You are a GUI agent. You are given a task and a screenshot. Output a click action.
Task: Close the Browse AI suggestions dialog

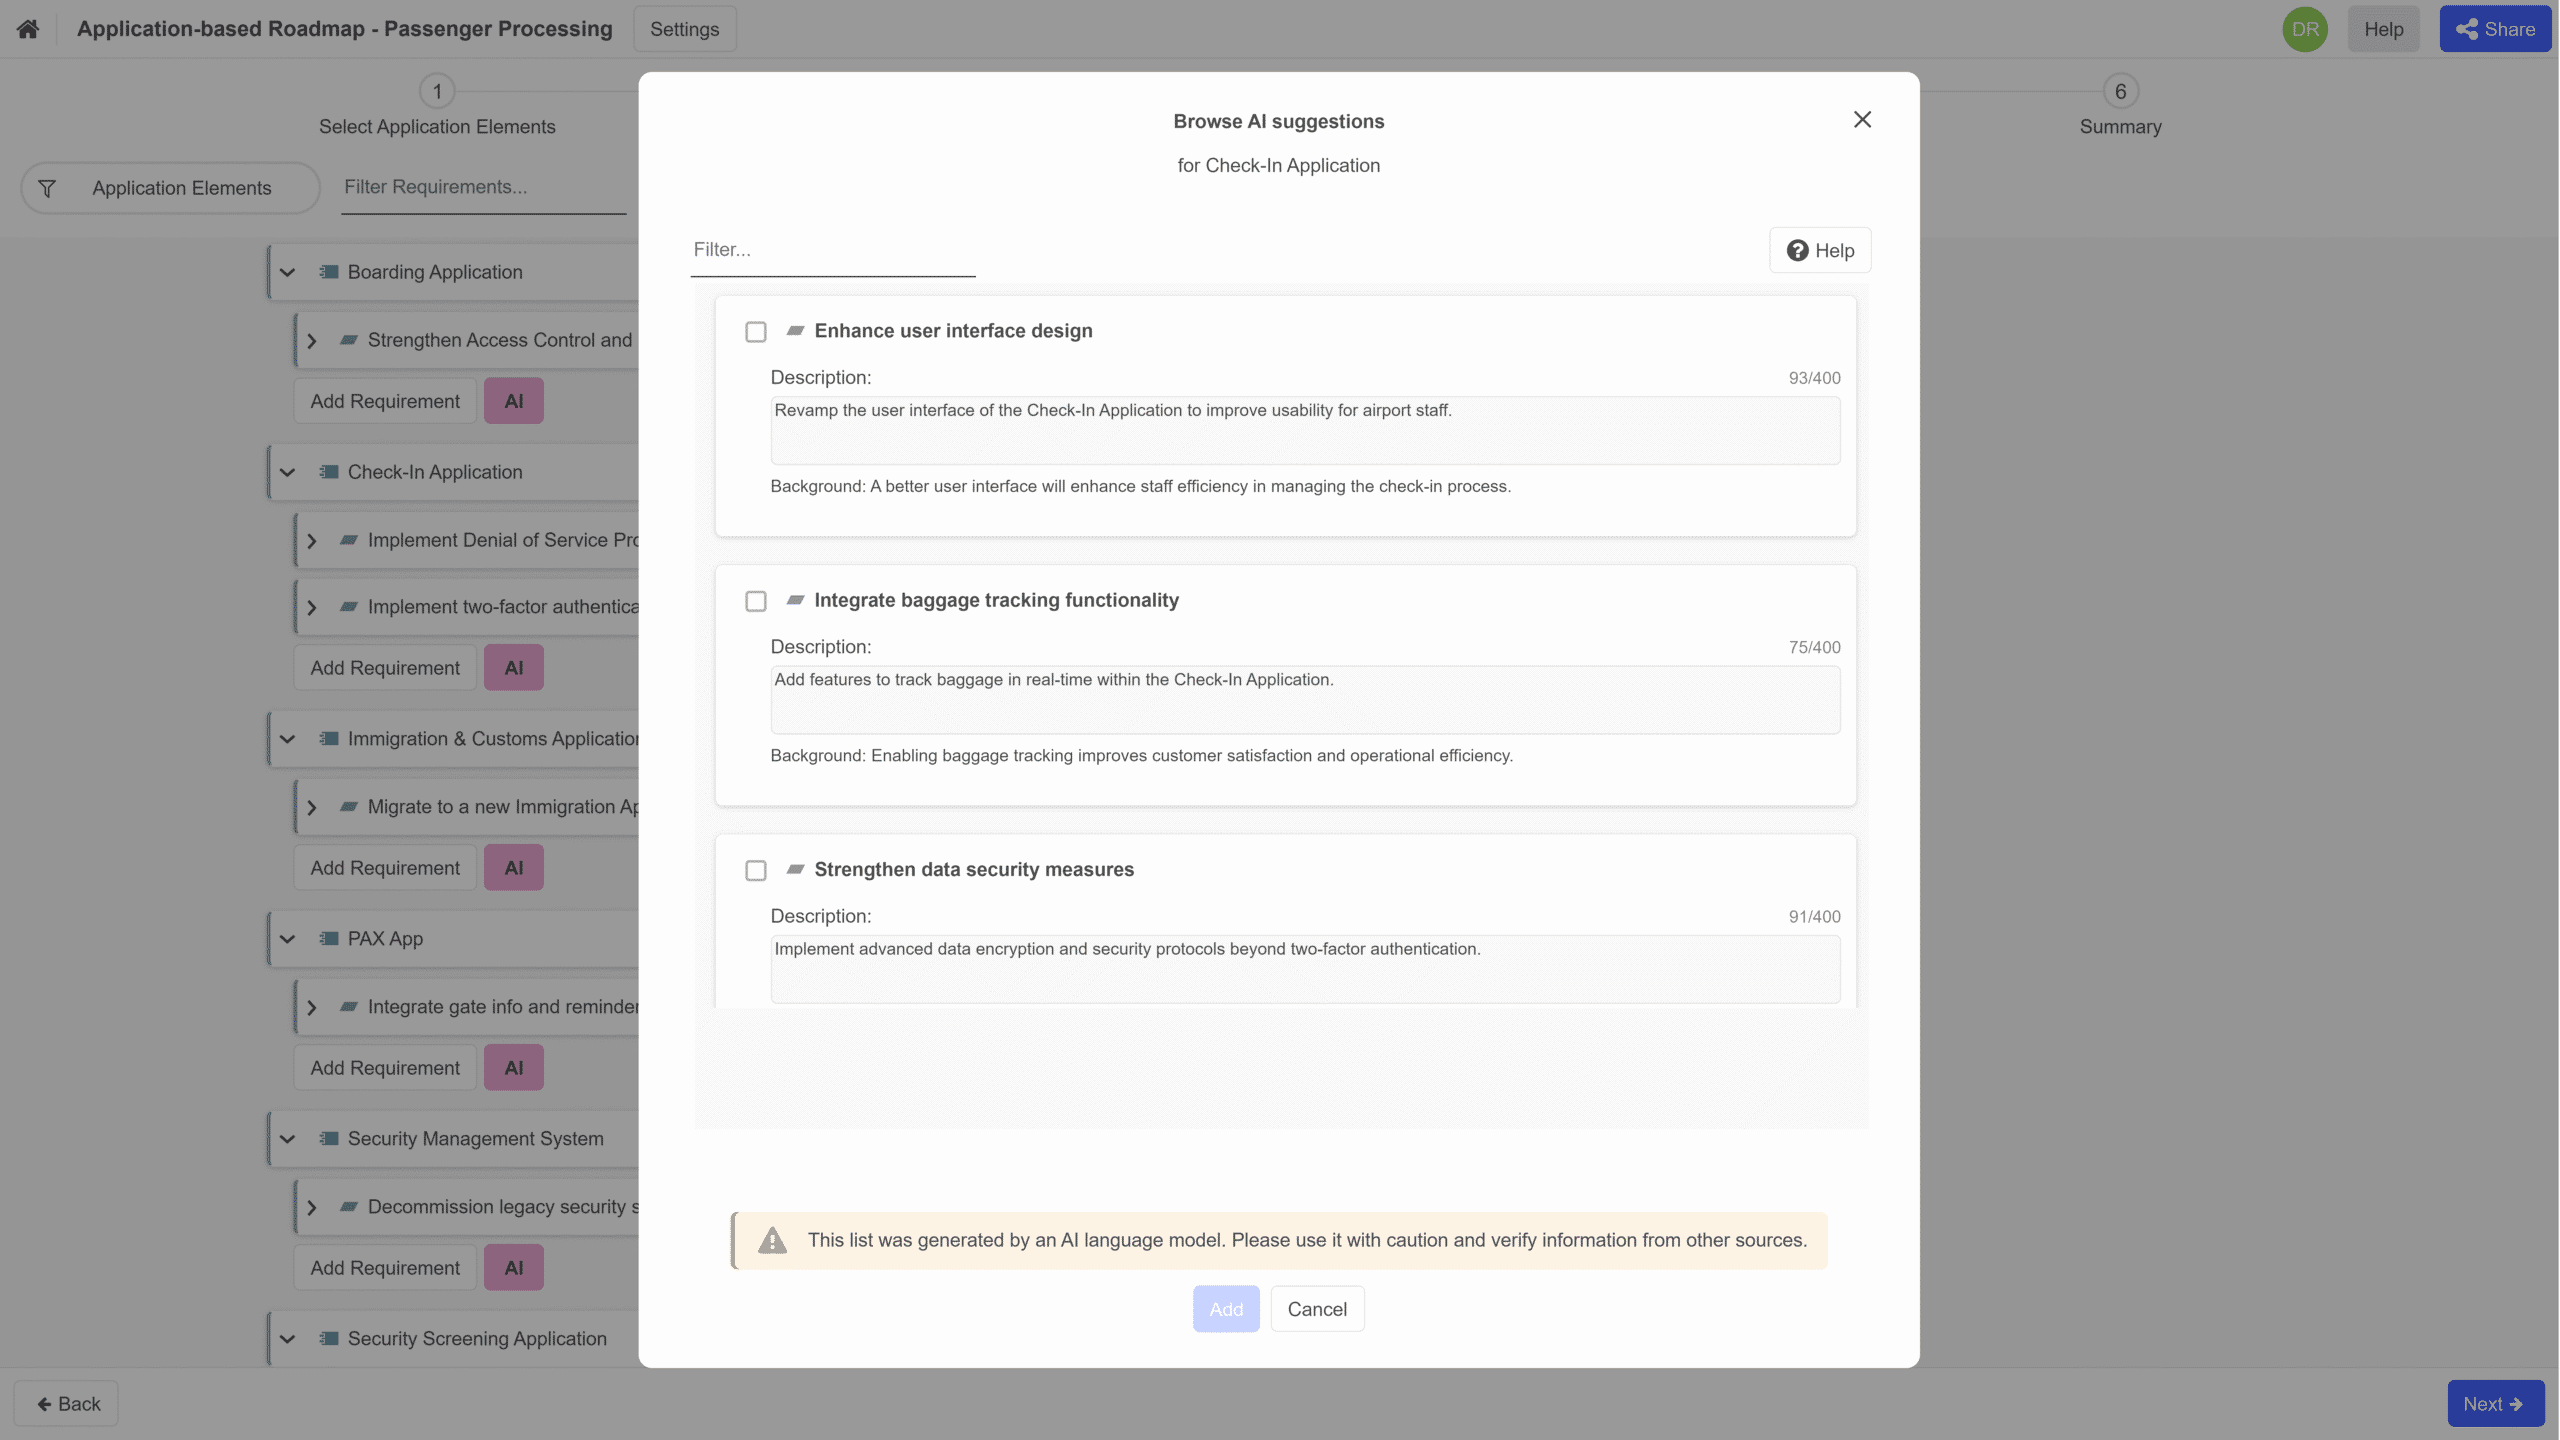1861,120
